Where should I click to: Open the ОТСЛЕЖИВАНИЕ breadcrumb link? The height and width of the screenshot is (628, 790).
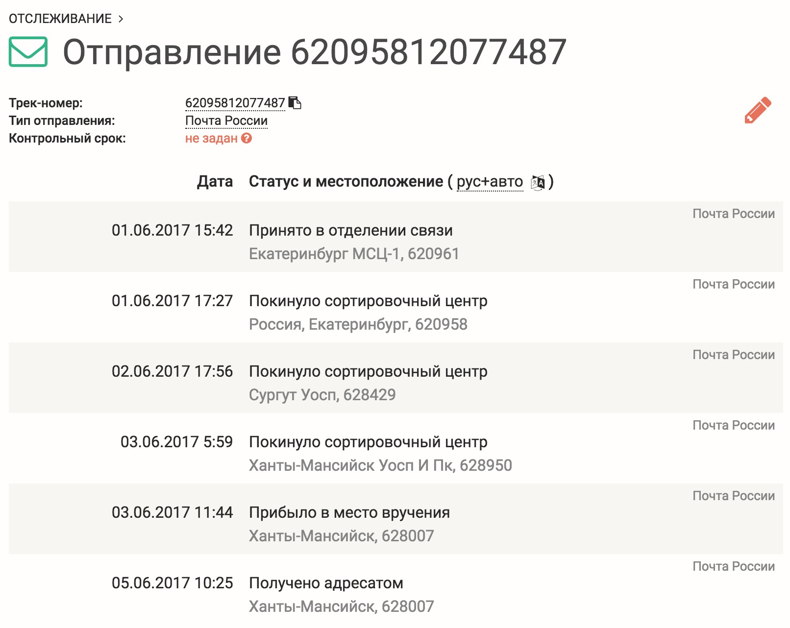(60, 19)
